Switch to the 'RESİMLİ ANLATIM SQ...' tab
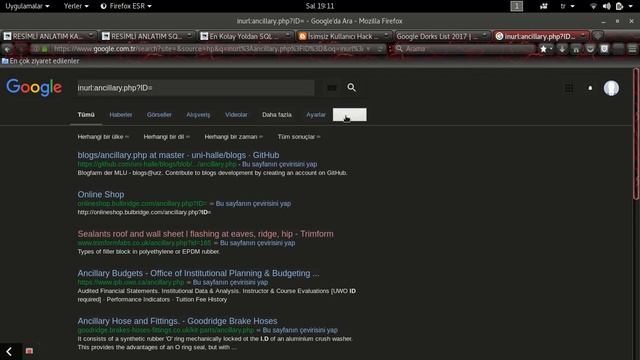The width and height of the screenshot is (640, 360). pos(147,36)
